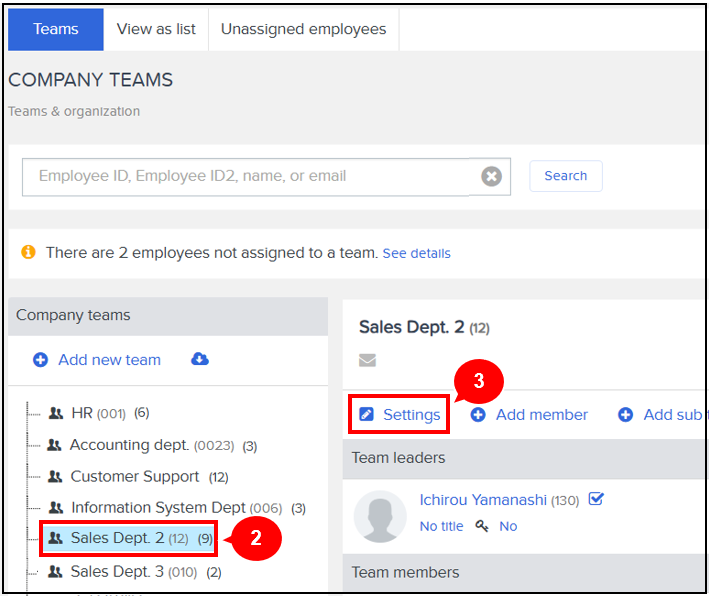
Task: Click the plus icon beside Add sub
Action: click(x=625, y=415)
